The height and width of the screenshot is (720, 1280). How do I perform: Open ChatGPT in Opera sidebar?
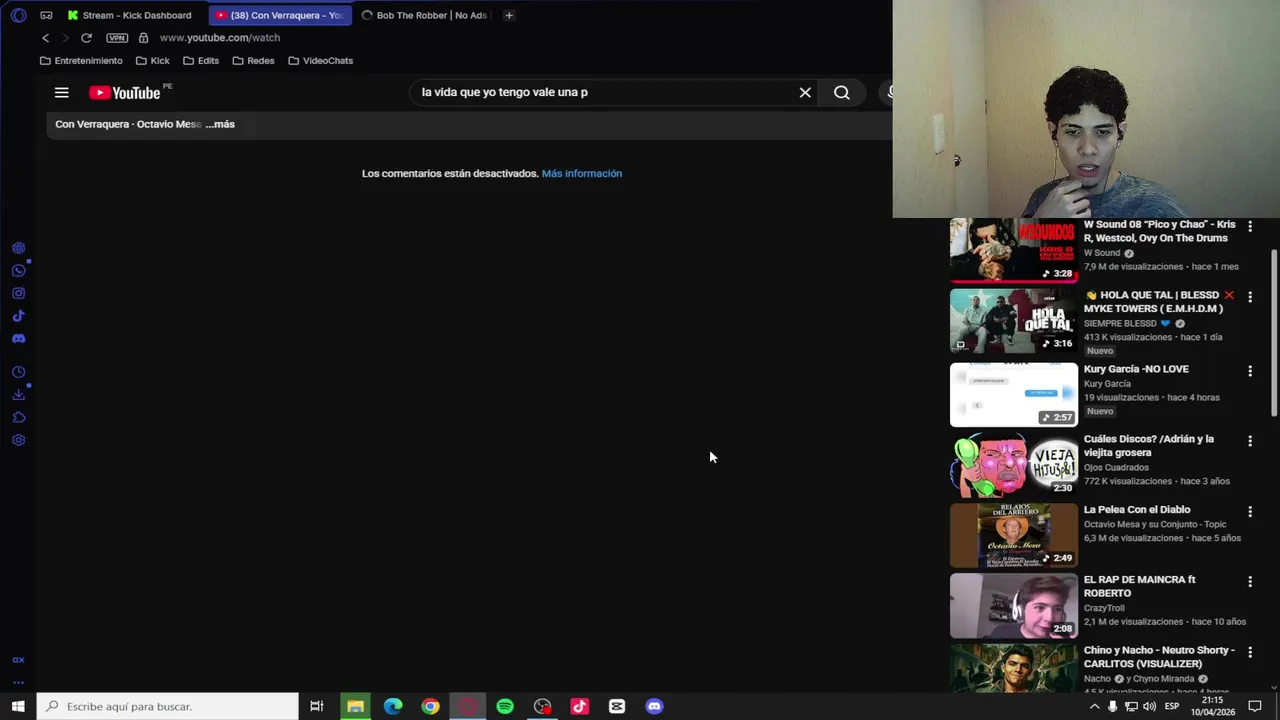[x=18, y=248]
